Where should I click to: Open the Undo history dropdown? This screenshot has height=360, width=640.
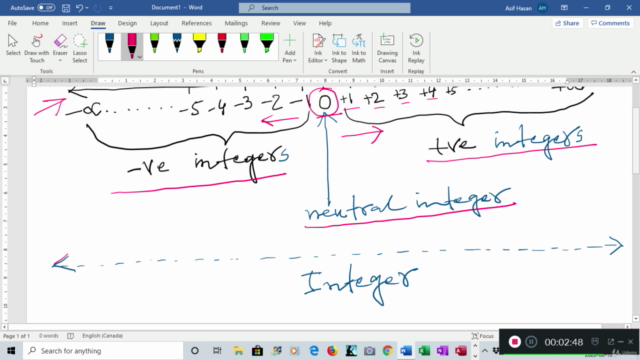tap(87, 8)
